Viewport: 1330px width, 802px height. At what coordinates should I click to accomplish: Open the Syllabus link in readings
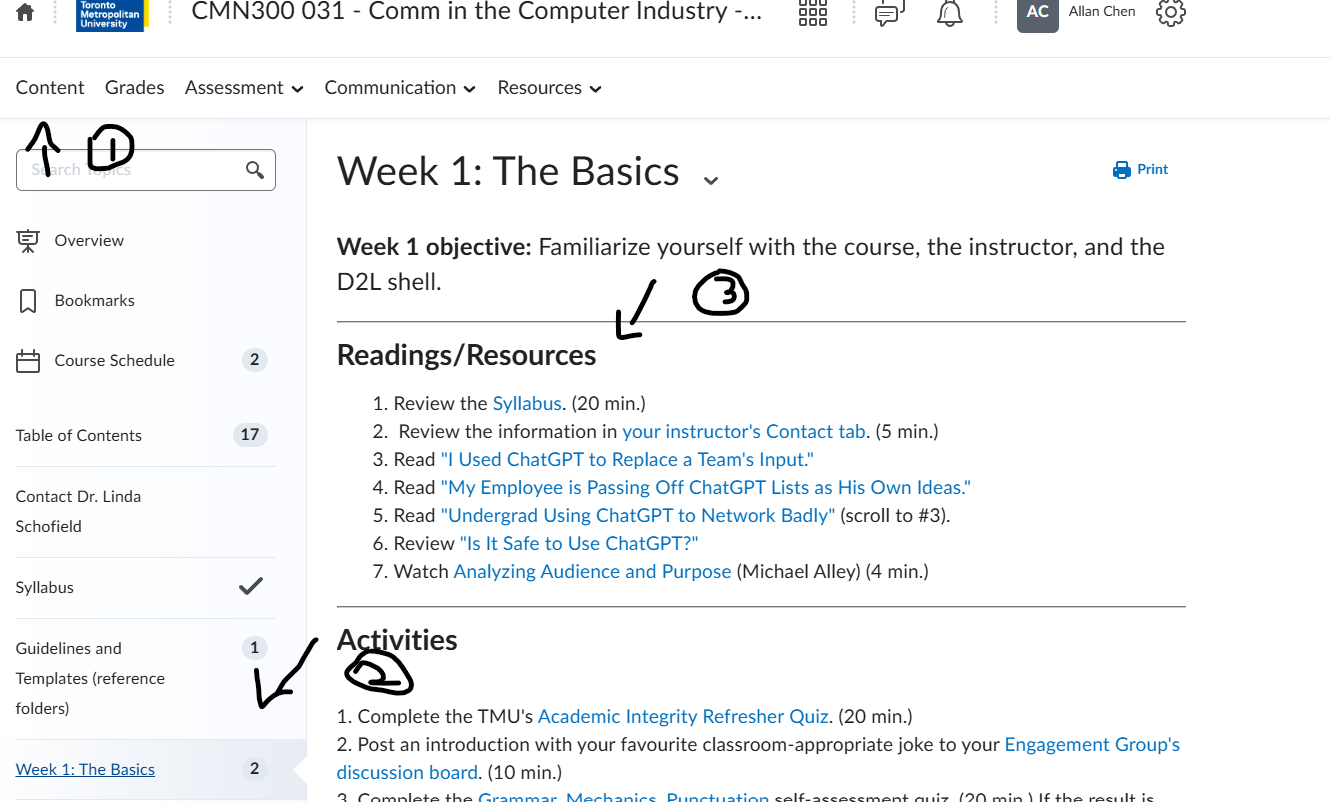point(527,404)
